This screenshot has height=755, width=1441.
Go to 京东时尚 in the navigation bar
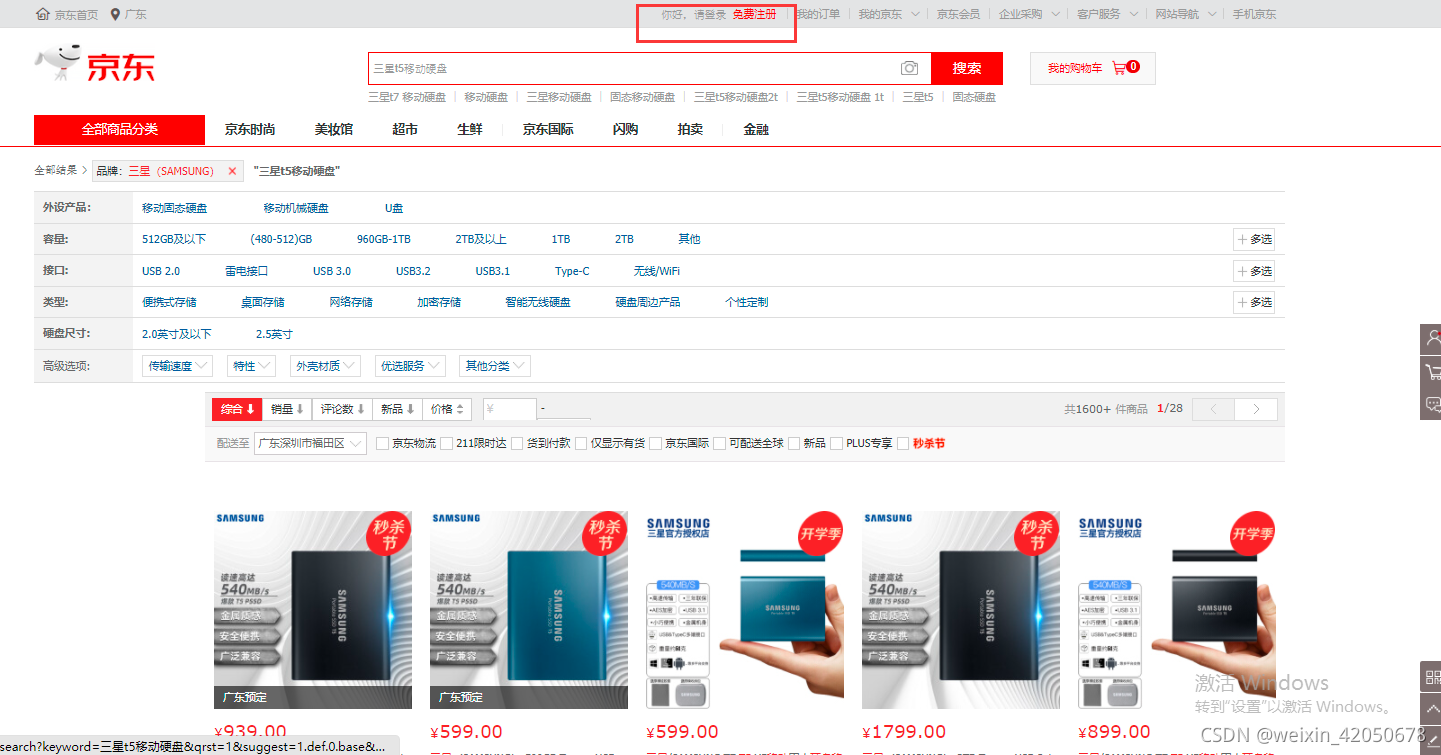(x=250, y=130)
